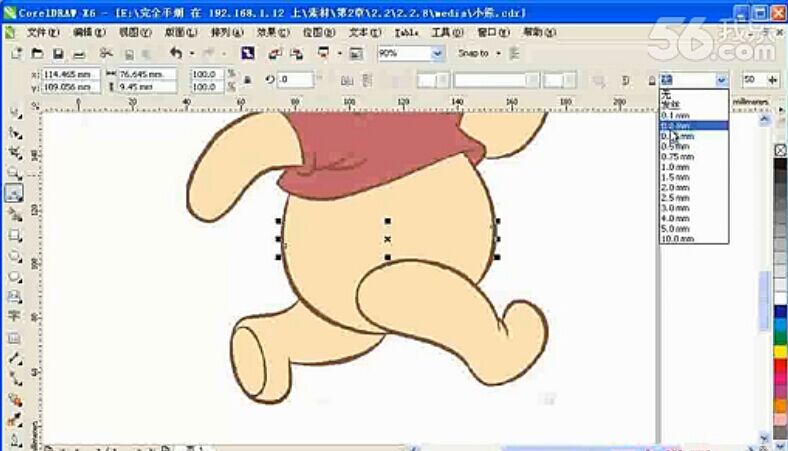The height and width of the screenshot is (451, 788).
Task: Collapse the outline width dropdown arrow
Action: 721,80
